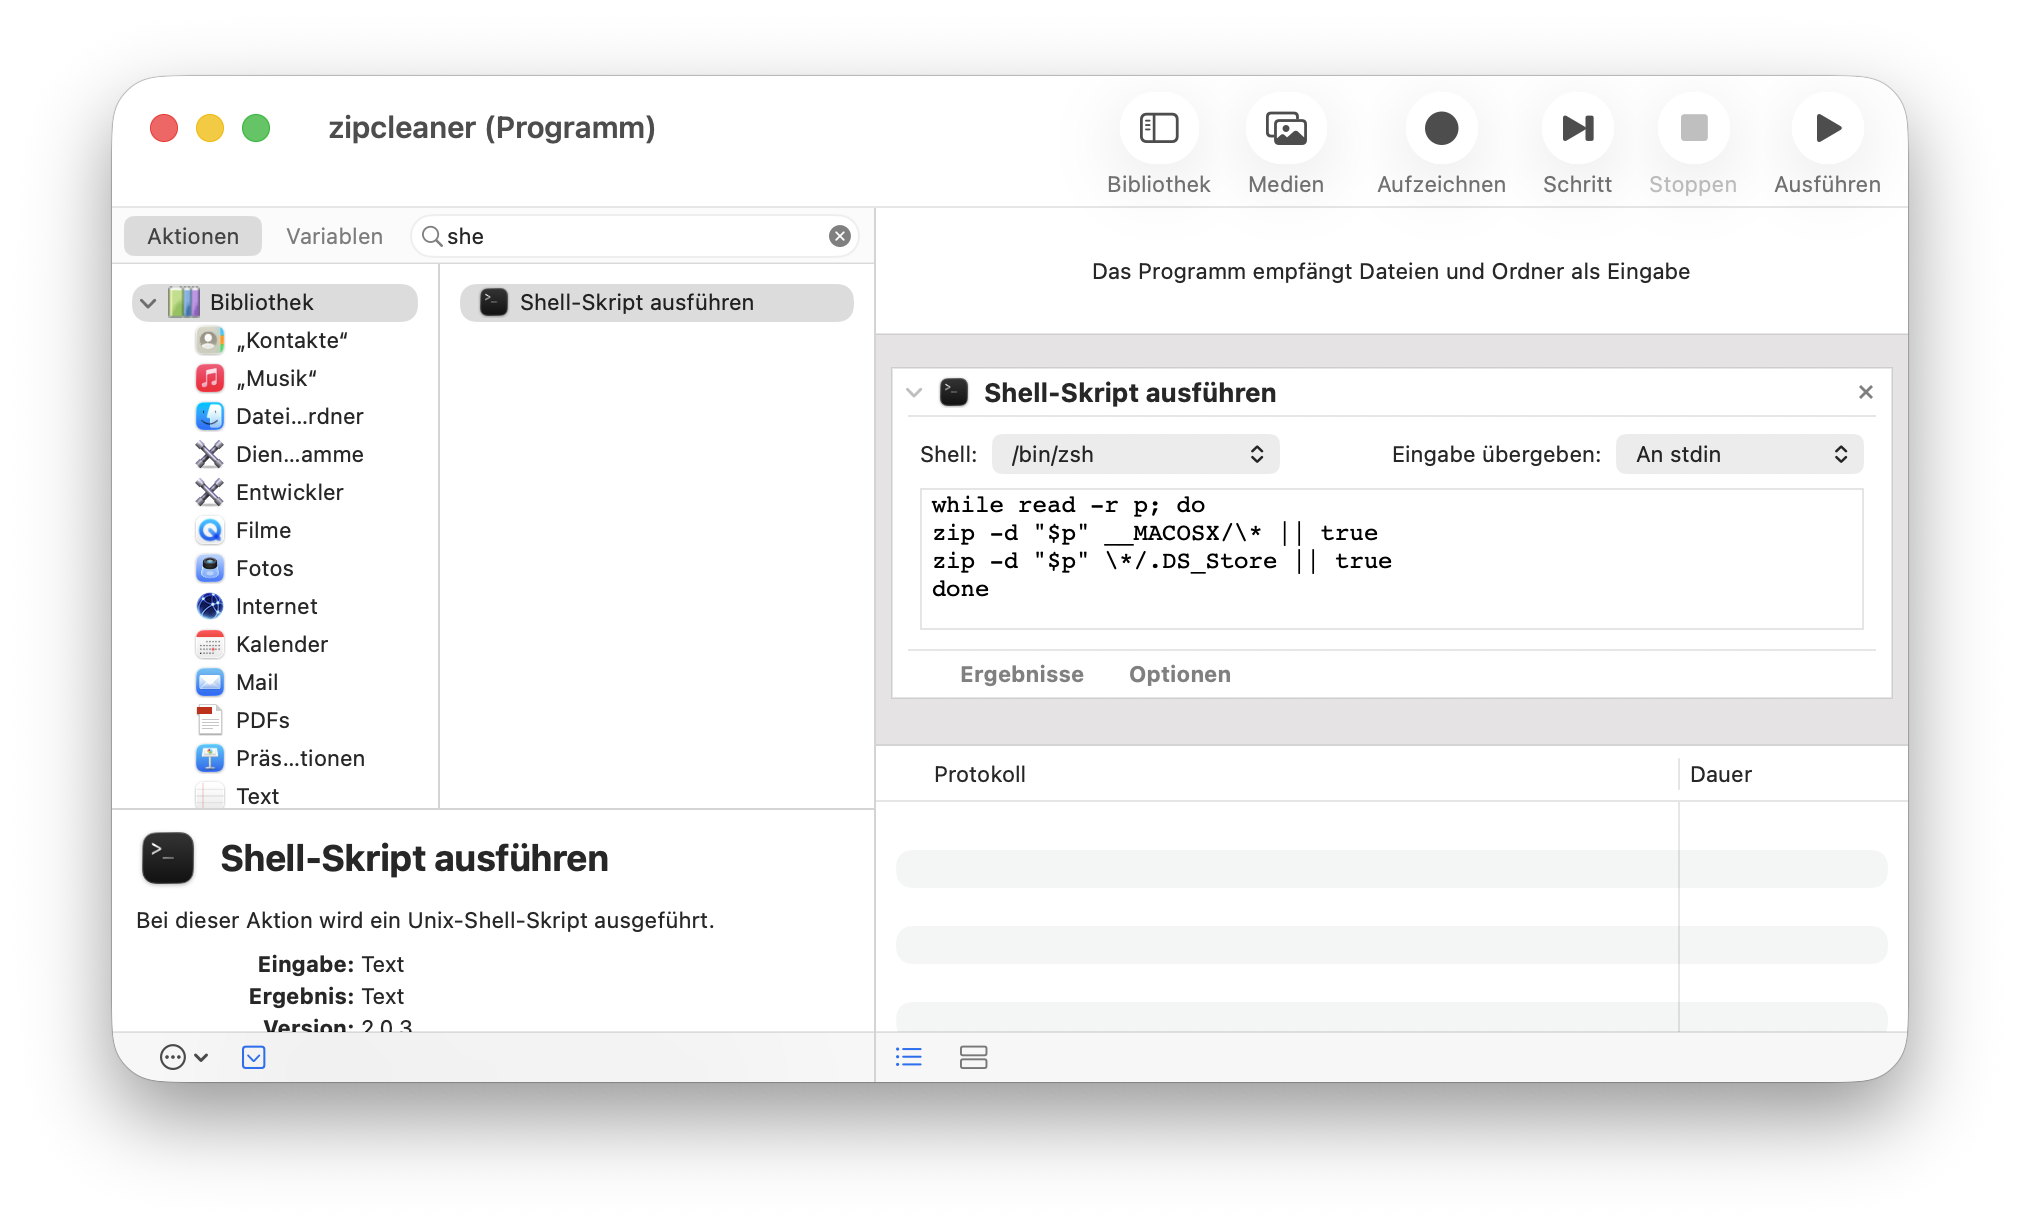2020x1230 pixels.
Task: Open the Shell /bin/zsh dropdown
Action: 1135,454
